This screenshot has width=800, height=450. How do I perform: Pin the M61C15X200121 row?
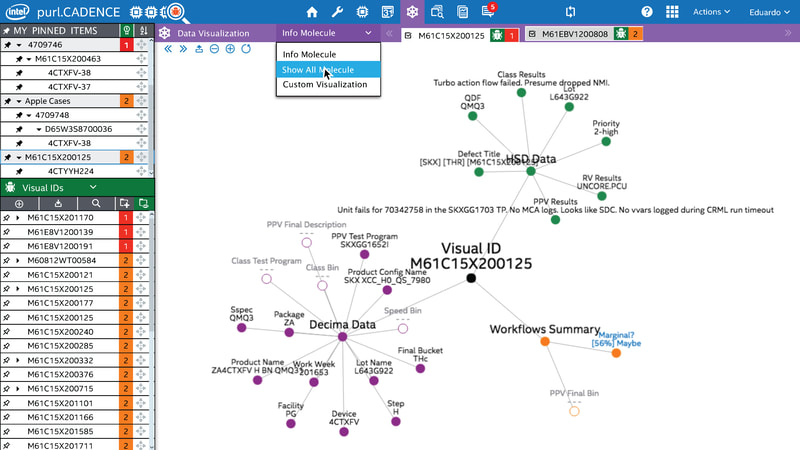tap(6, 275)
